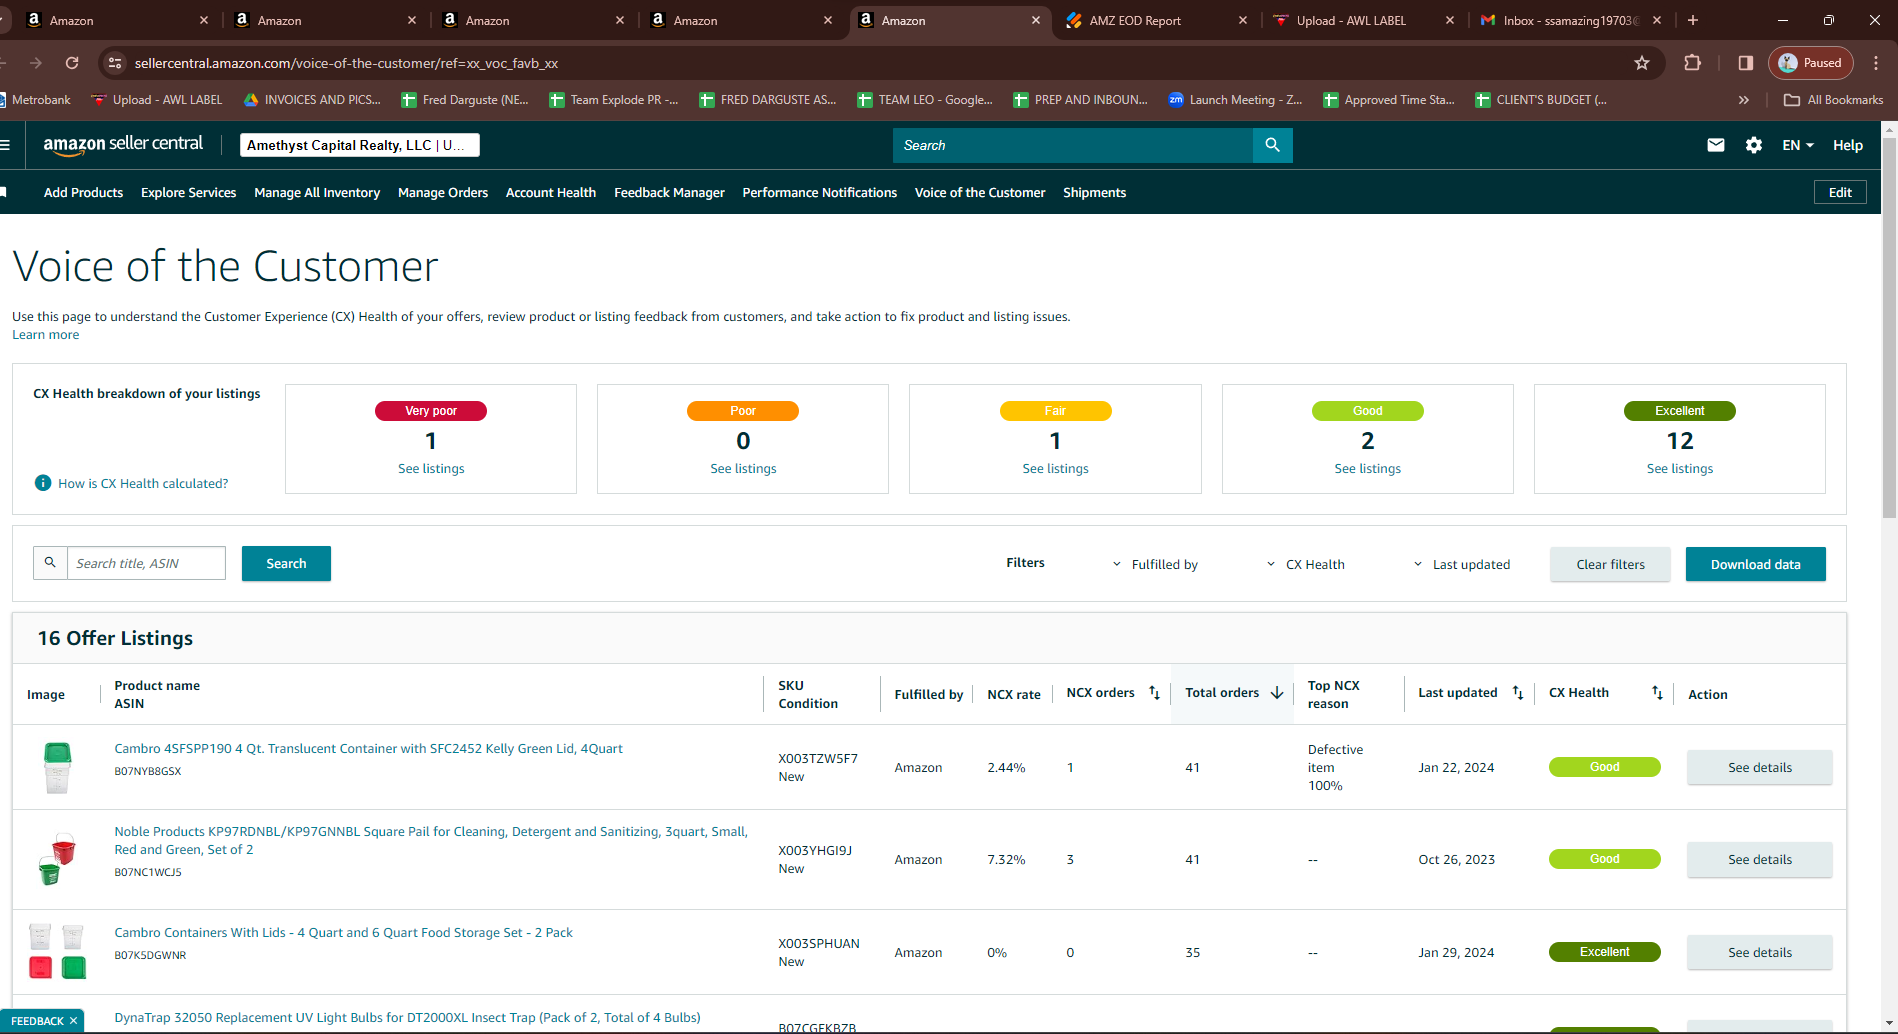Open Feedback Manager menu item
The width and height of the screenshot is (1898, 1034).
[x=669, y=193]
